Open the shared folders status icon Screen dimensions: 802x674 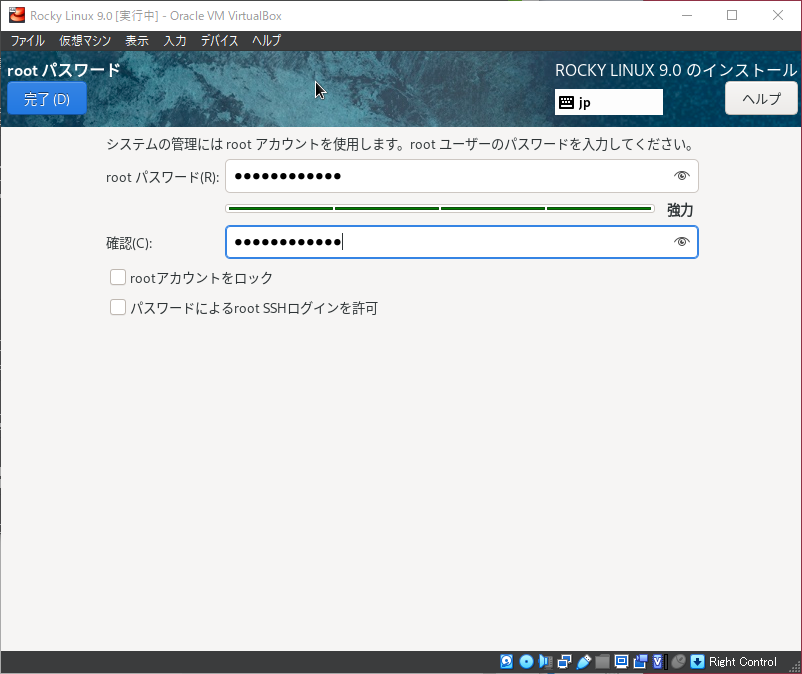point(602,661)
